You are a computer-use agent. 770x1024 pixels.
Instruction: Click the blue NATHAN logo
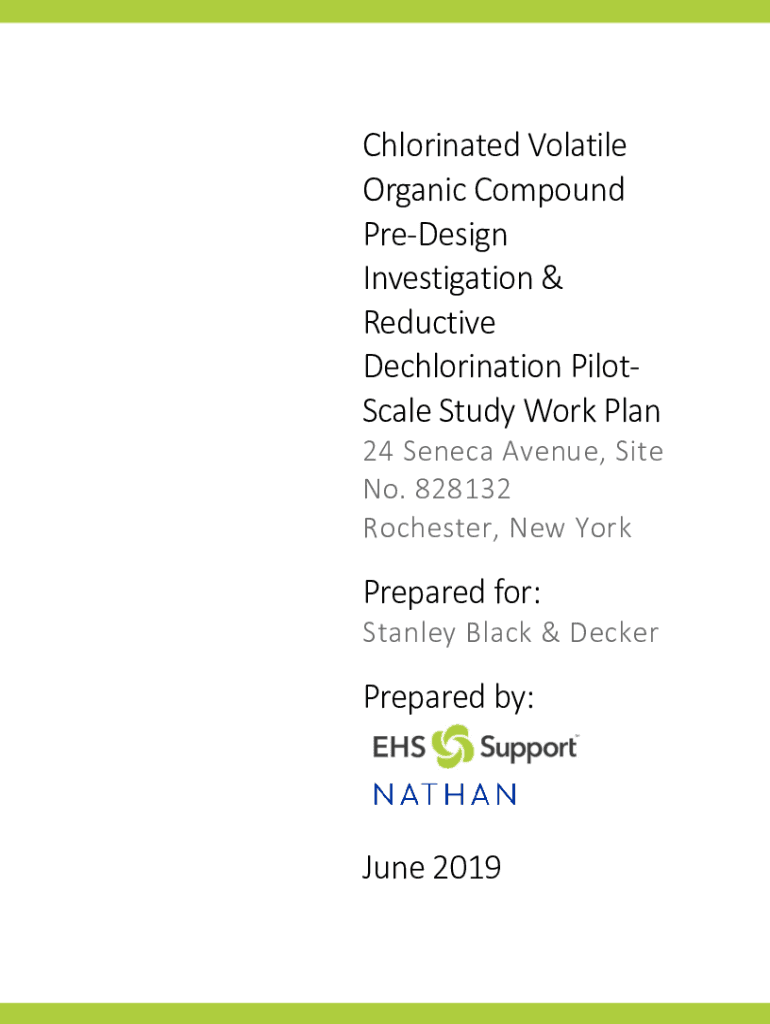click(444, 795)
